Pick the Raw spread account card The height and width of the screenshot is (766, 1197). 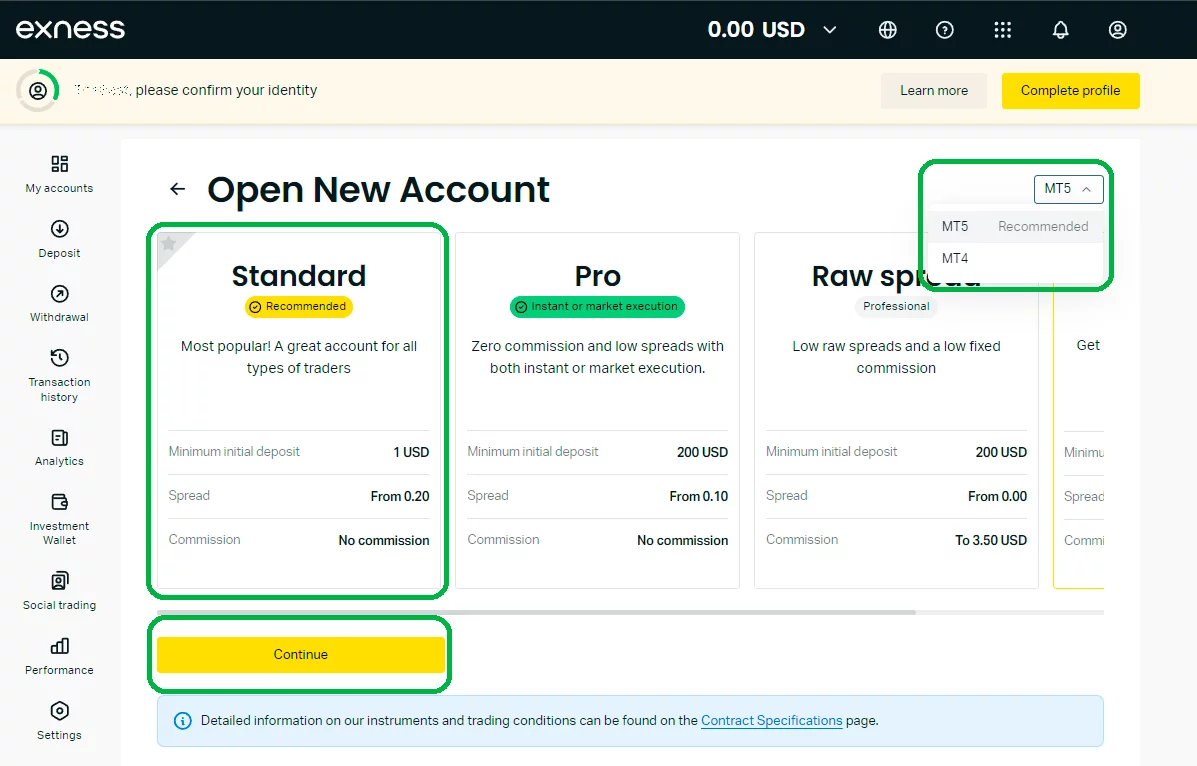895,410
